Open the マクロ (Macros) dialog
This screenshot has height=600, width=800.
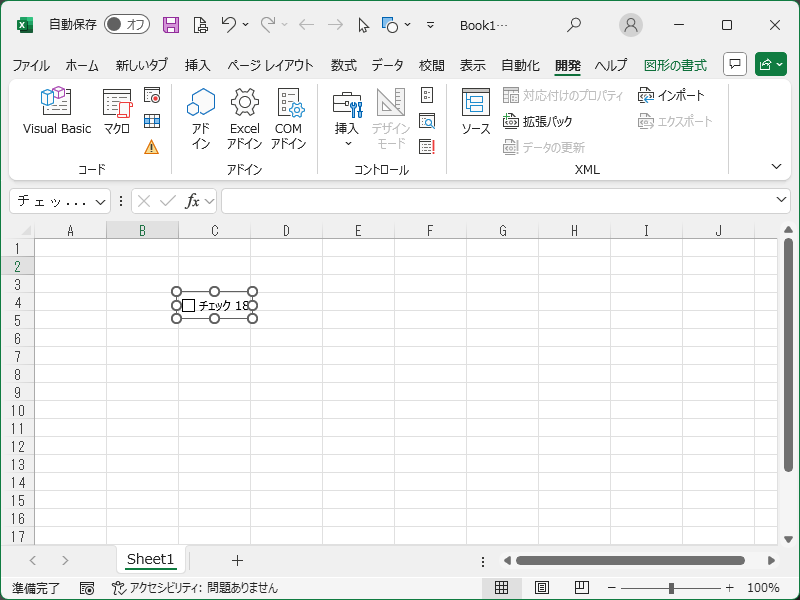[117, 111]
